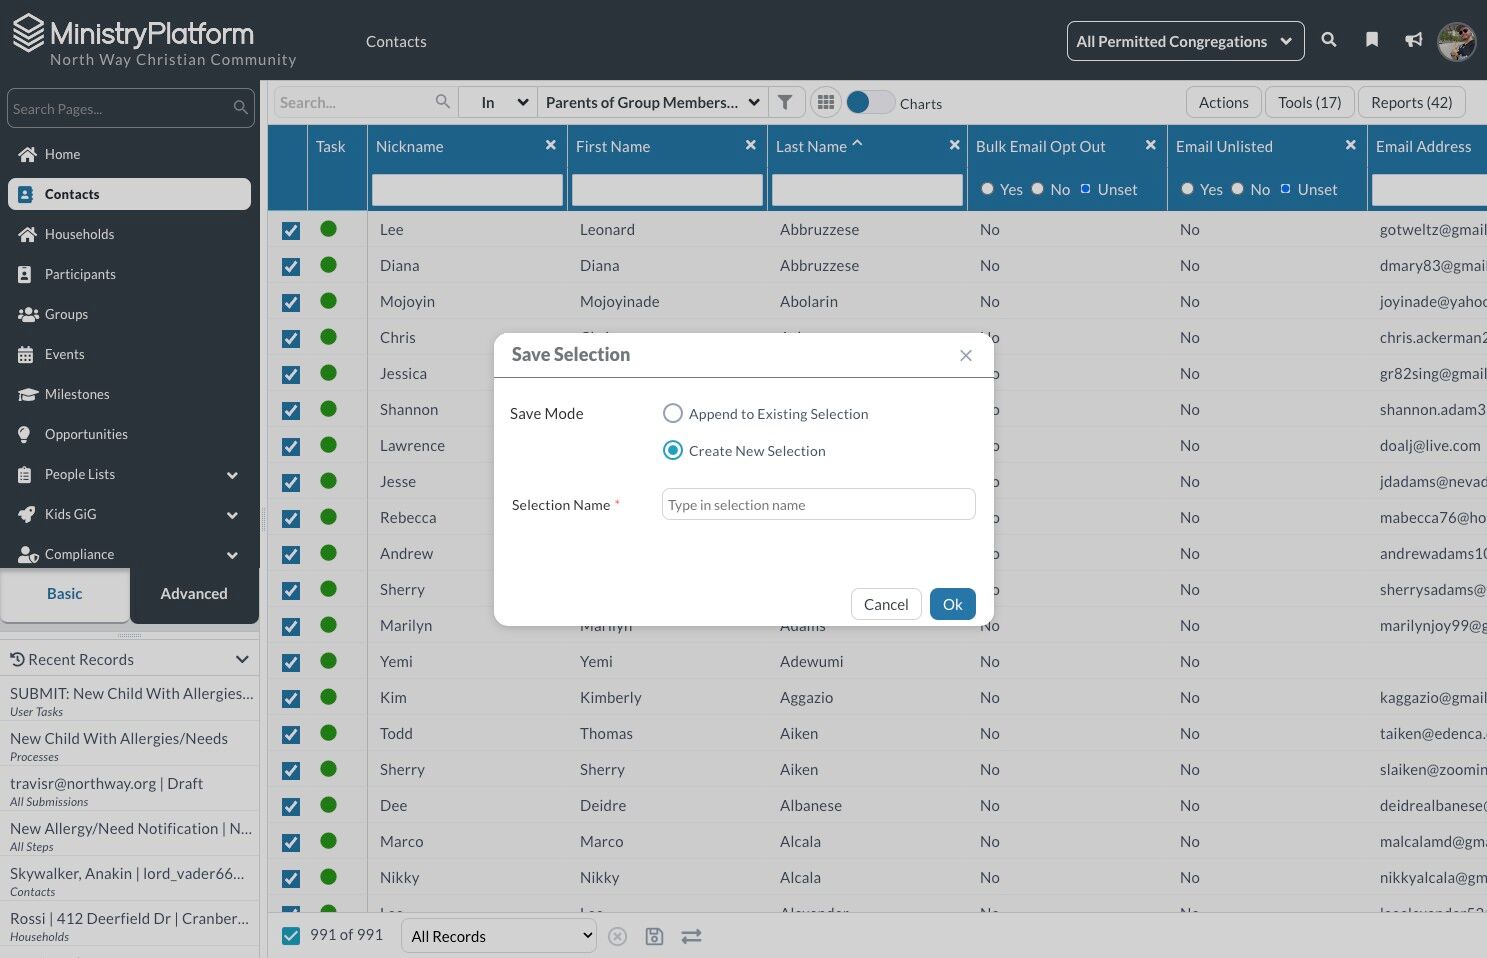Click Ok in Save Selection dialog

pyautogui.click(x=952, y=604)
